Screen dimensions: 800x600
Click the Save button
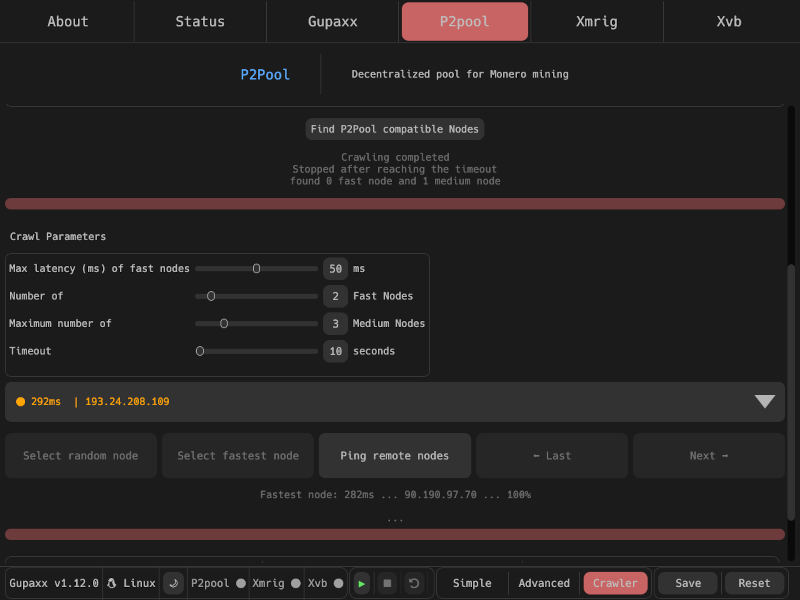click(688, 583)
